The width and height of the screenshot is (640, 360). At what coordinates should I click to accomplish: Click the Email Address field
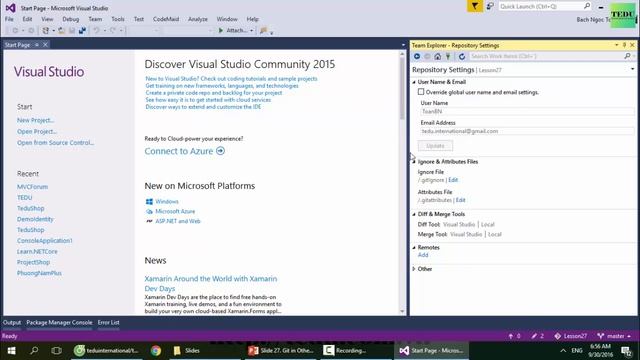pyautogui.click(x=527, y=131)
